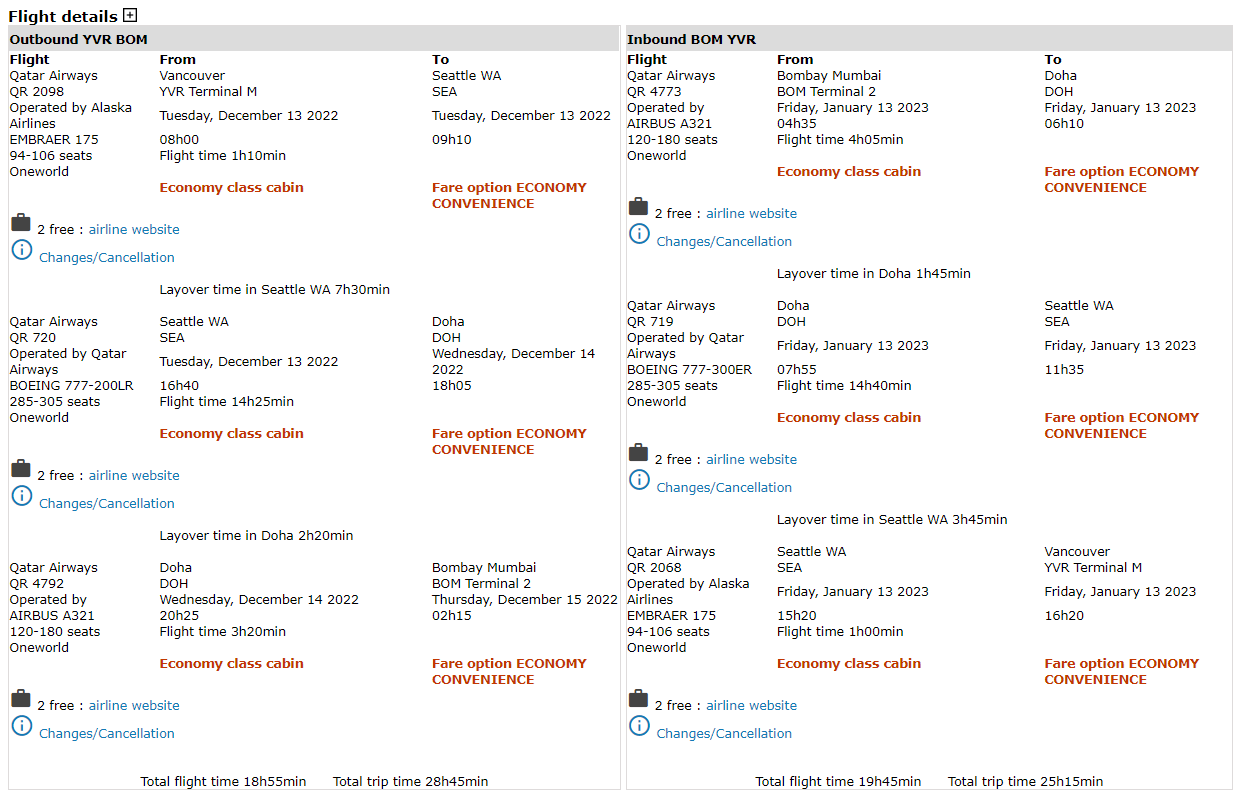Image resolution: width=1245 pixels, height=797 pixels.
Task: Click the info icon for flight QR 719
Action: coord(639,480)
